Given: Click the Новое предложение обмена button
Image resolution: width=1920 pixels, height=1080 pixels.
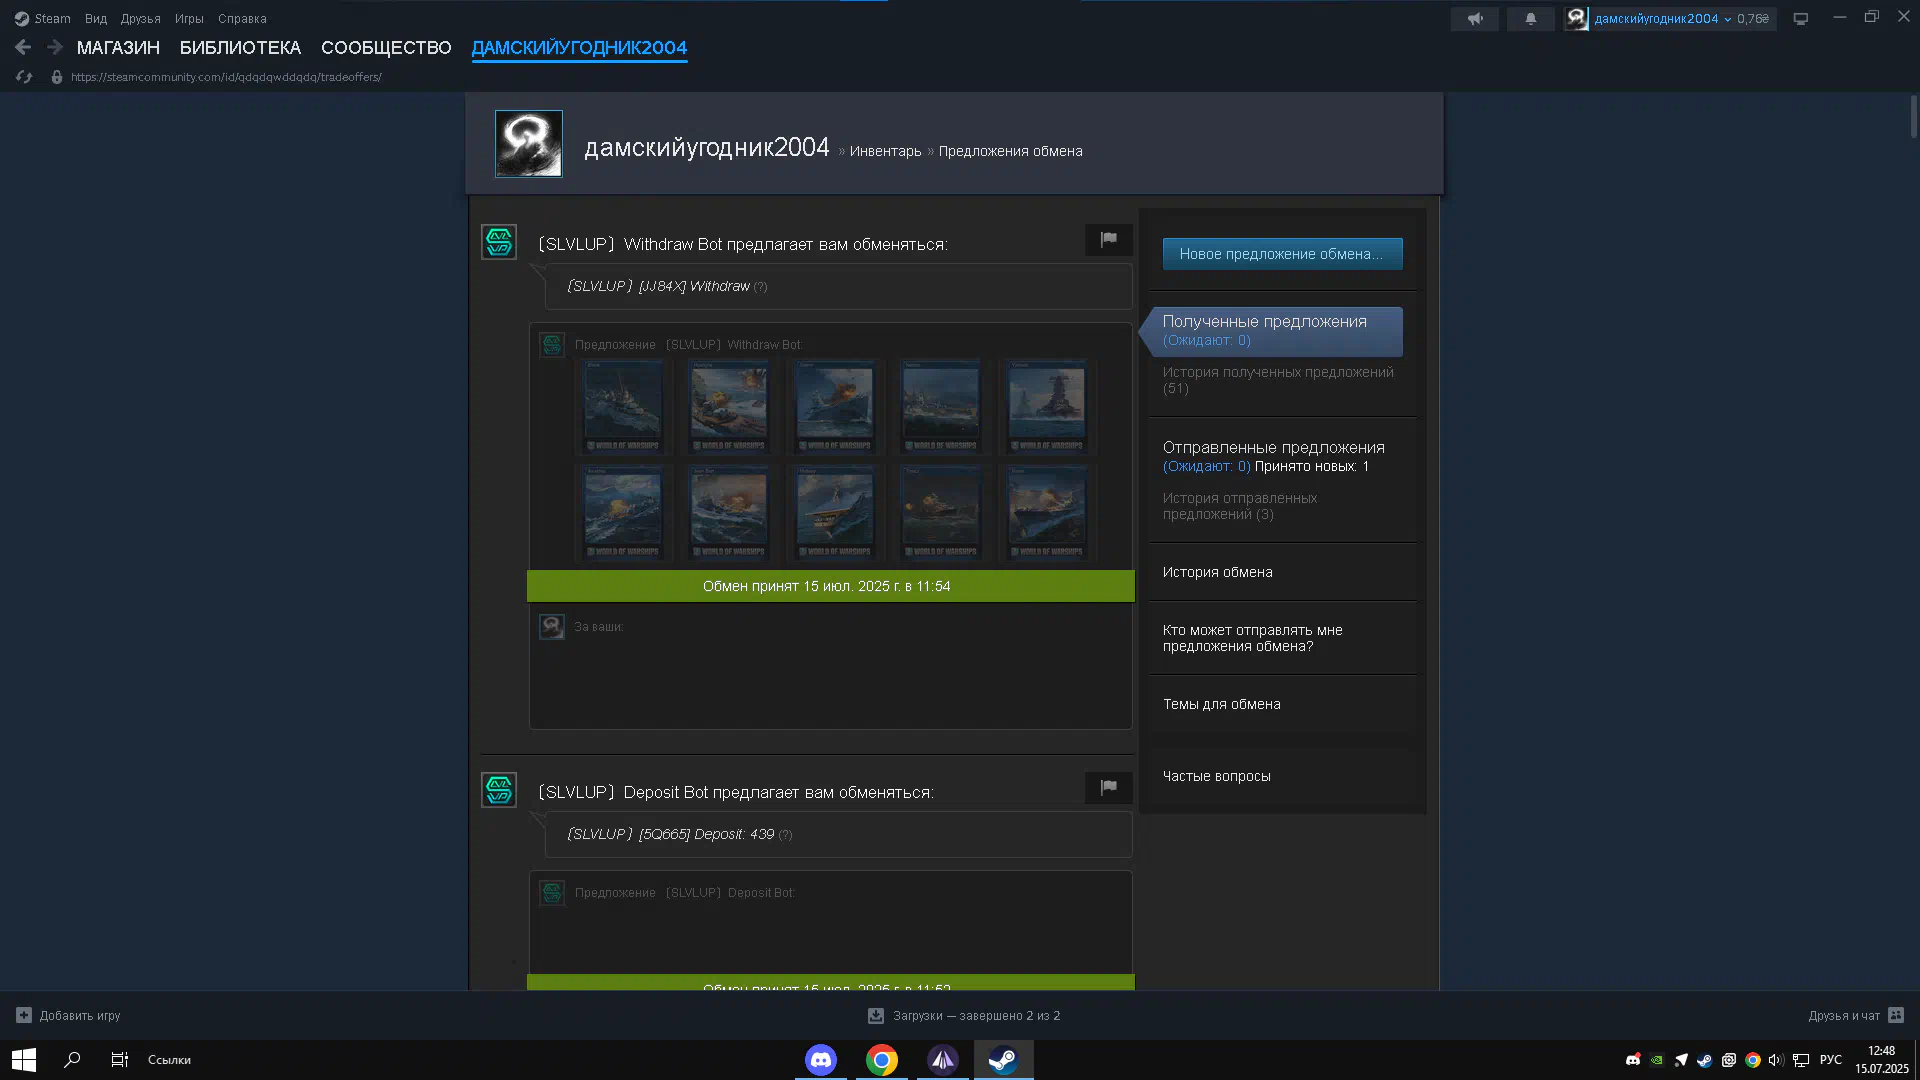Looking at the screenshot, I should pyautogui.click(x=1282, y=254).
